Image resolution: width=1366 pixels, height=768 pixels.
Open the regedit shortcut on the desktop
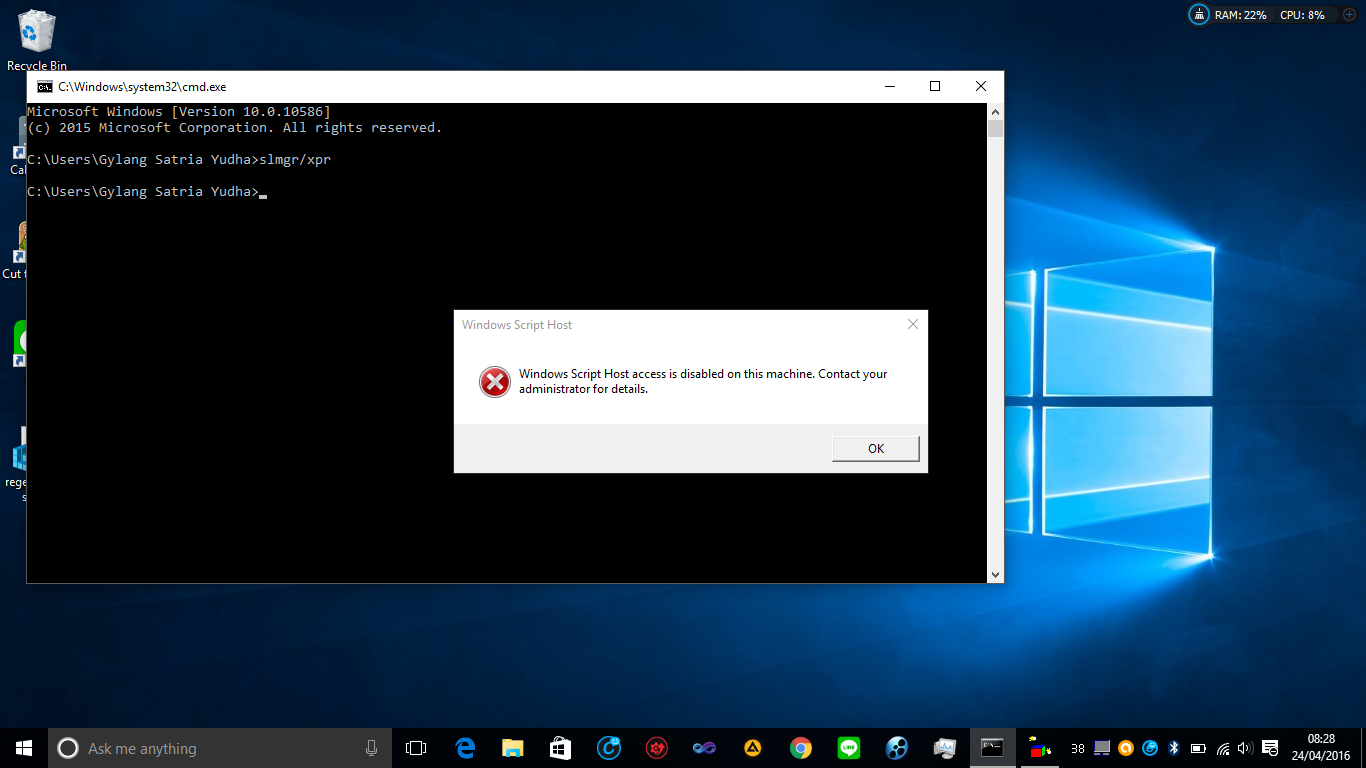20,455
